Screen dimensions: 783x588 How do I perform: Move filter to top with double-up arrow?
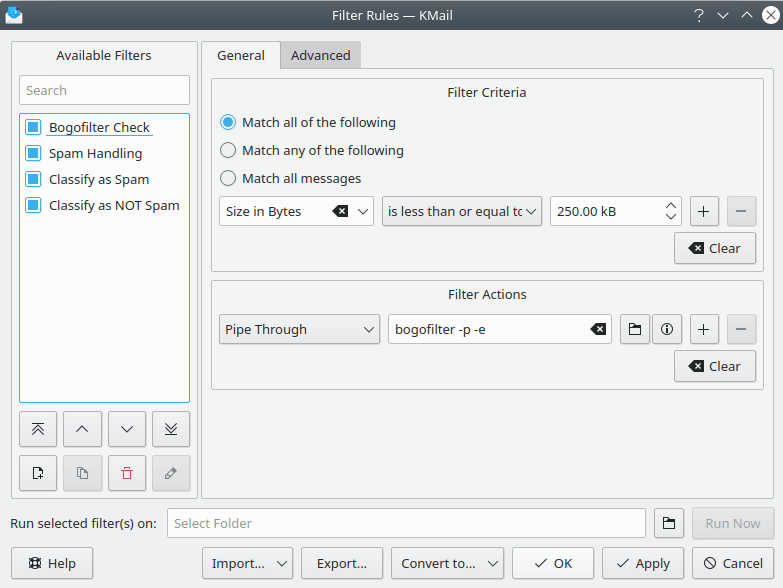(x=38, y=429)
